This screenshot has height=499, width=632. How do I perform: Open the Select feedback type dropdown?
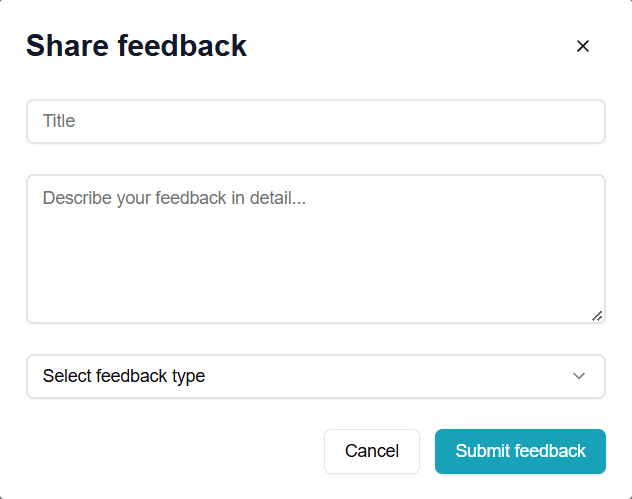coord(315,376)
